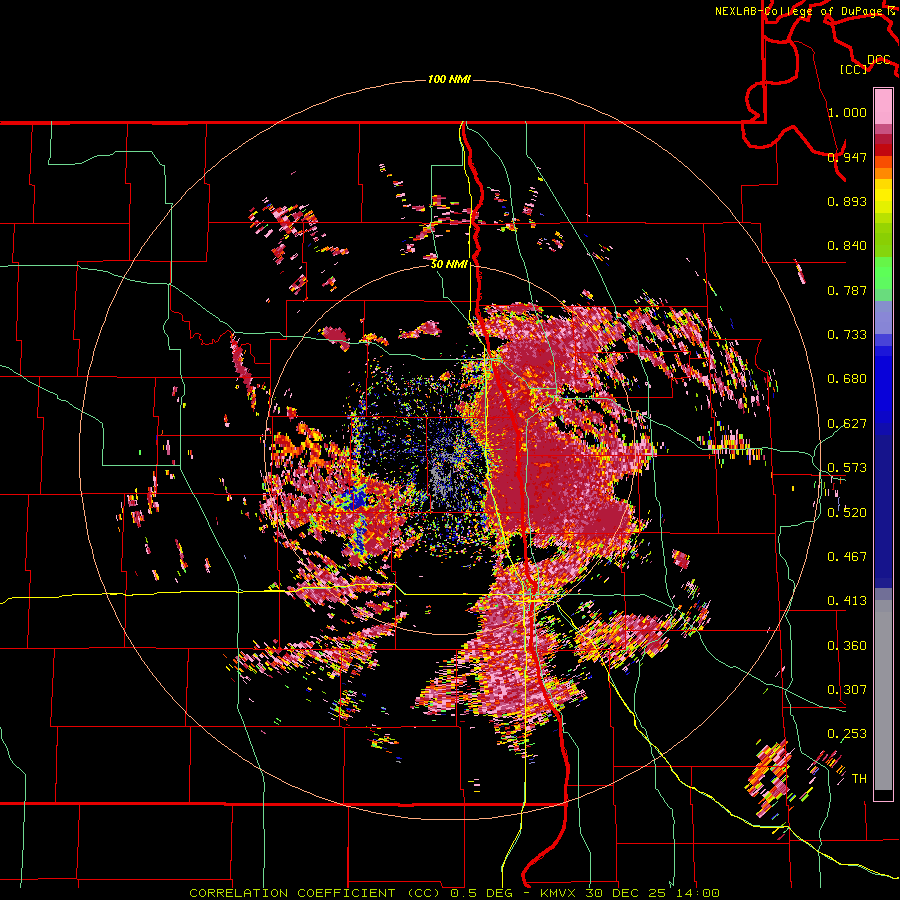Click the 0.787 scale value

pyautogui.click(x=847, y=290)
